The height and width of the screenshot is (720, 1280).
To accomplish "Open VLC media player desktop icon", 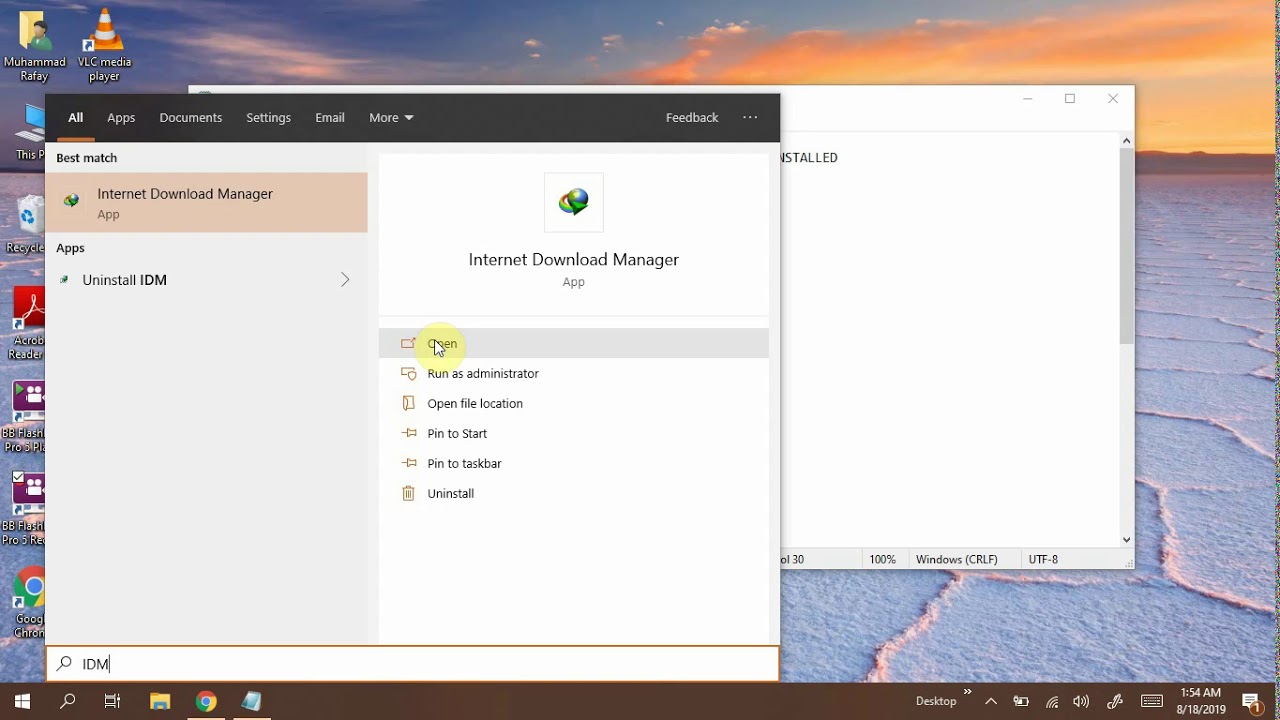I will (105, 46).
